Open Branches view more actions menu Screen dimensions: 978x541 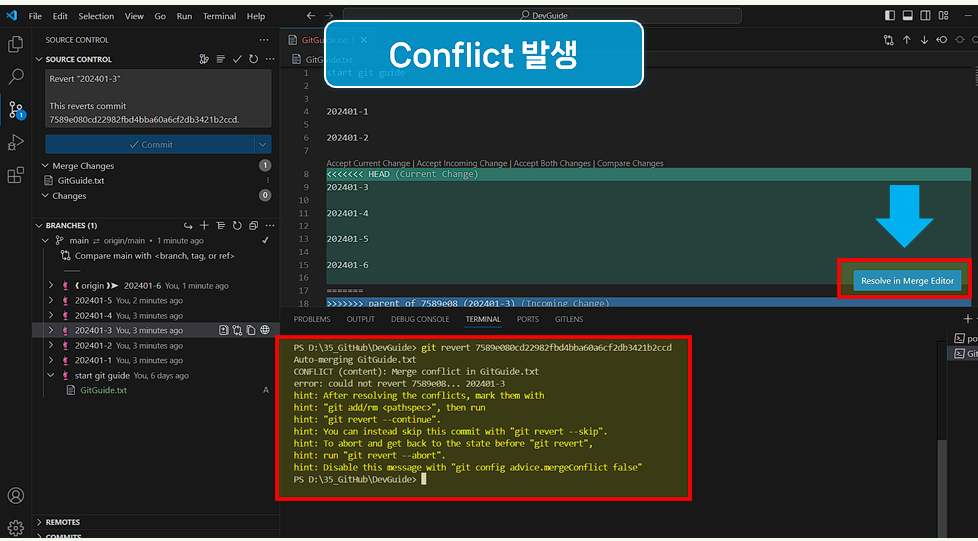(269, 225)
